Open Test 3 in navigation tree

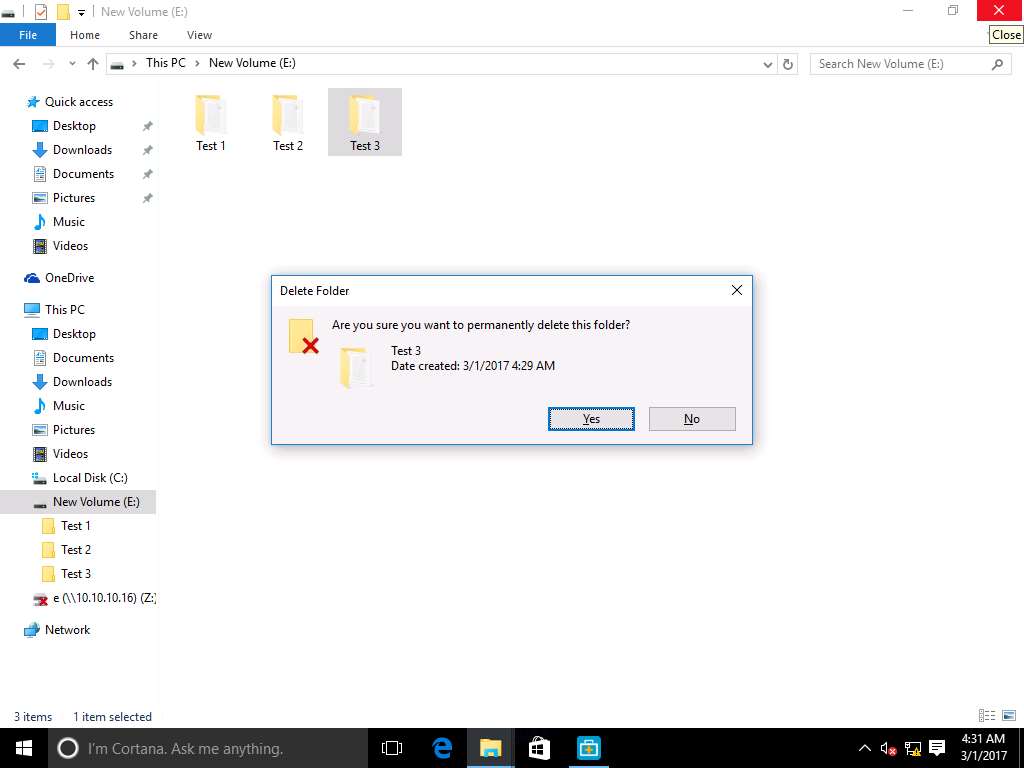coord(76,574)
